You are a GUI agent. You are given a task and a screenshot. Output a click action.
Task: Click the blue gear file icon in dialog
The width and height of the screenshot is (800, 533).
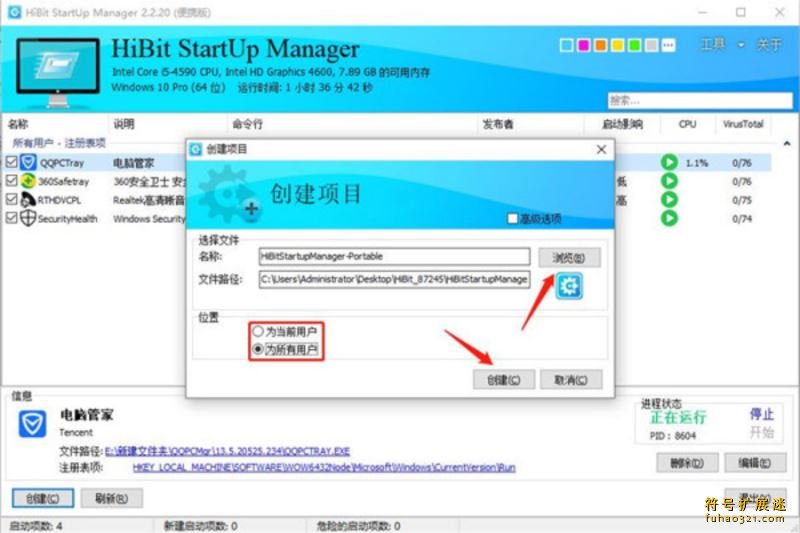[x=569, y=286]
